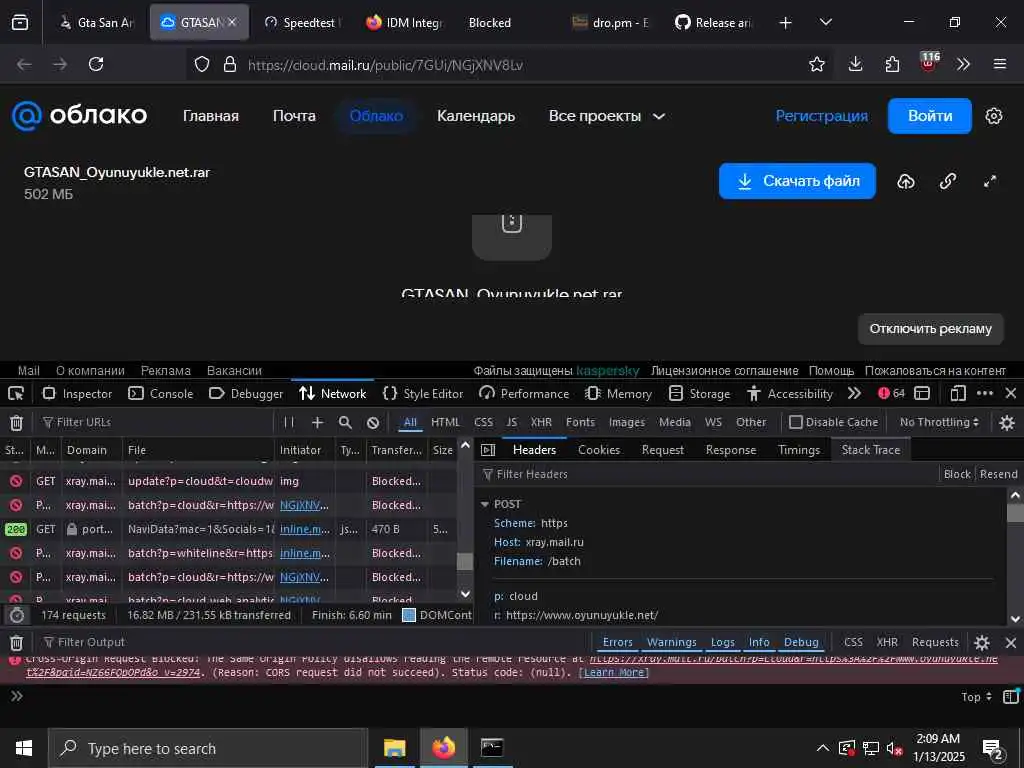
Task: Open the list all tabs arrow
Action: pyautogui.click(x=825, y=22)
